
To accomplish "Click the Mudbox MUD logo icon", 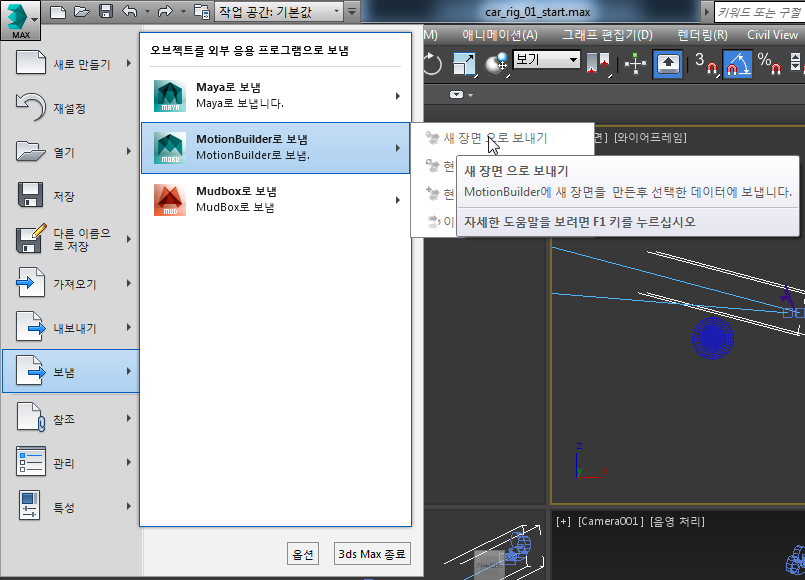I will 170,200.
